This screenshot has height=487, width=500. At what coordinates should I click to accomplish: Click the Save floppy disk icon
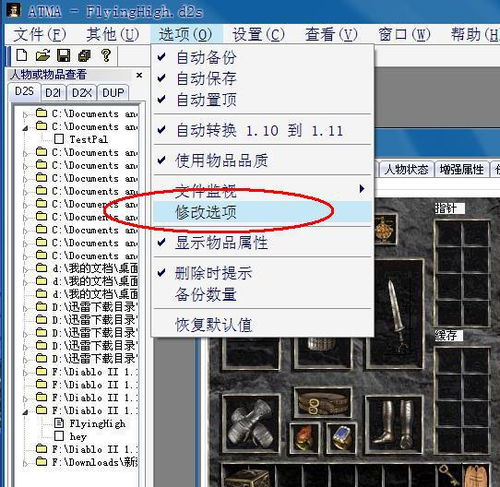pyautogui.click(x=63, y=55)
